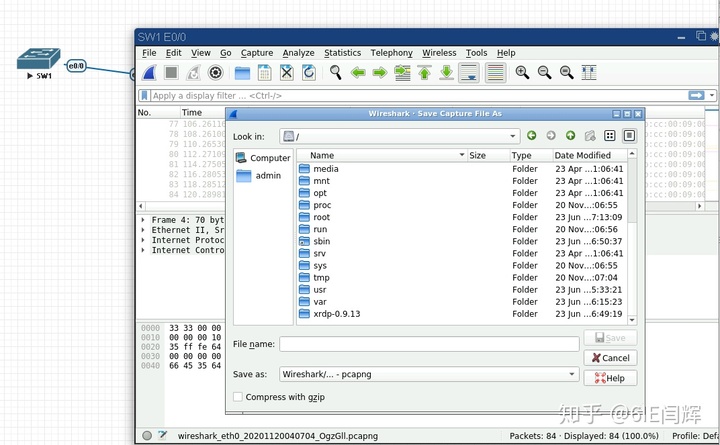Fit packet list columns to content
Screen dimensions: 720x445
click(589, 73)
